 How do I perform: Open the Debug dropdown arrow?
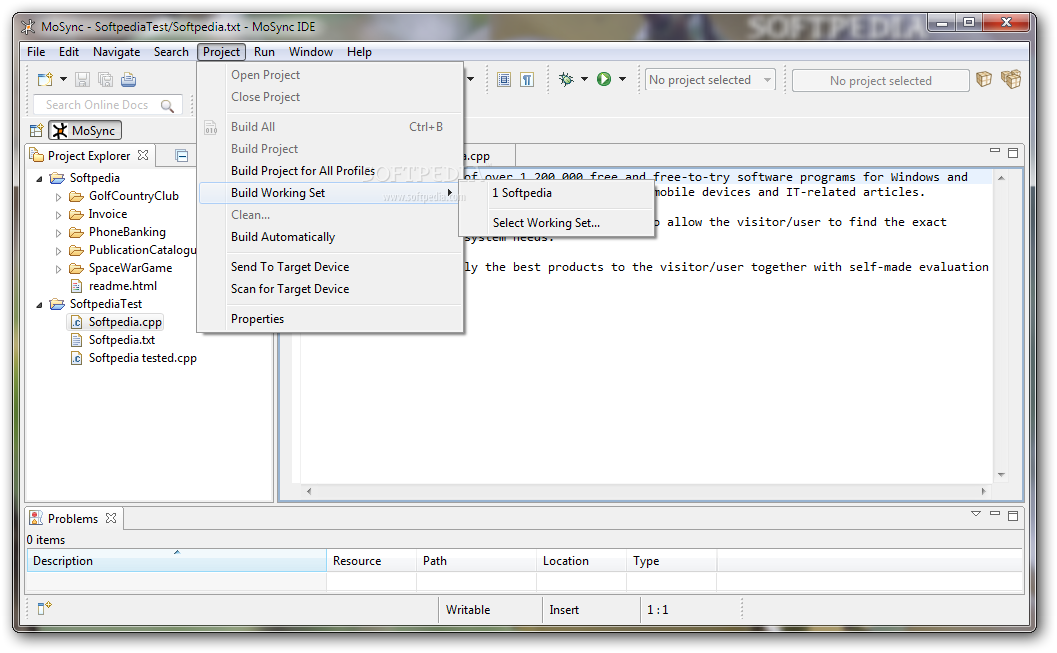click(x=584, y=80)
